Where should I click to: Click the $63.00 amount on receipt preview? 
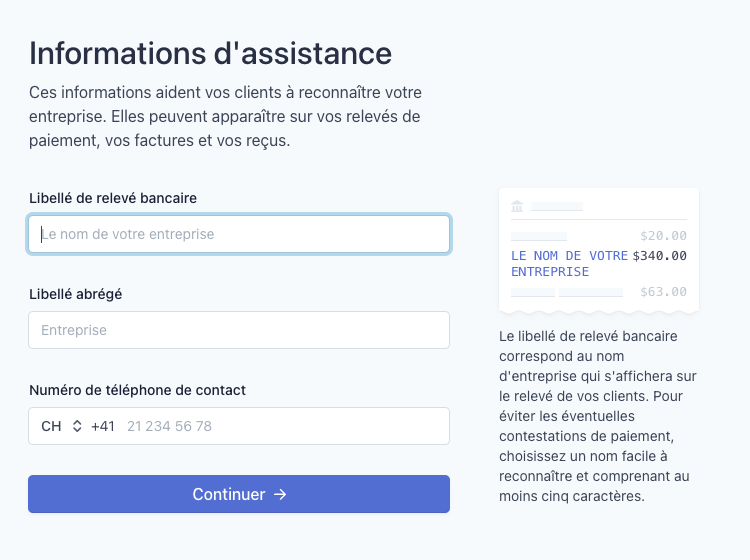pyautogui.click(x=663, y=292)
